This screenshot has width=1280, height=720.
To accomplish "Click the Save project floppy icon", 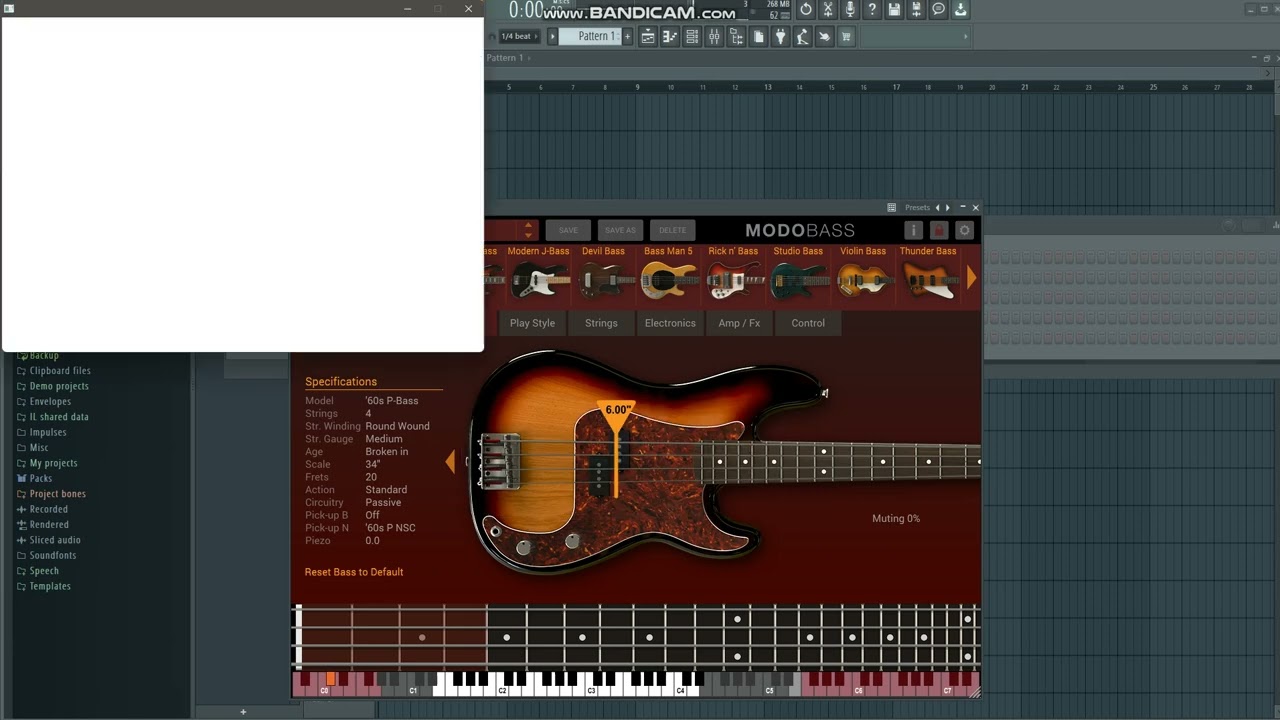I will pyautogui.click(x=894, y=10).
